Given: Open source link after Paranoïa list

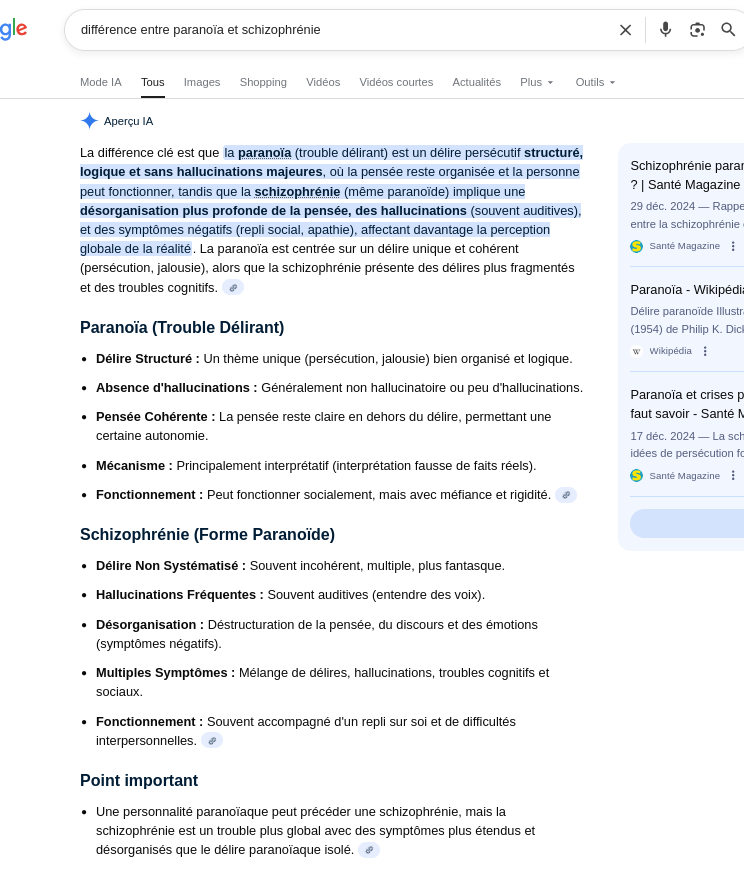Looking at the screenshot, I should (x=566, y=495).
